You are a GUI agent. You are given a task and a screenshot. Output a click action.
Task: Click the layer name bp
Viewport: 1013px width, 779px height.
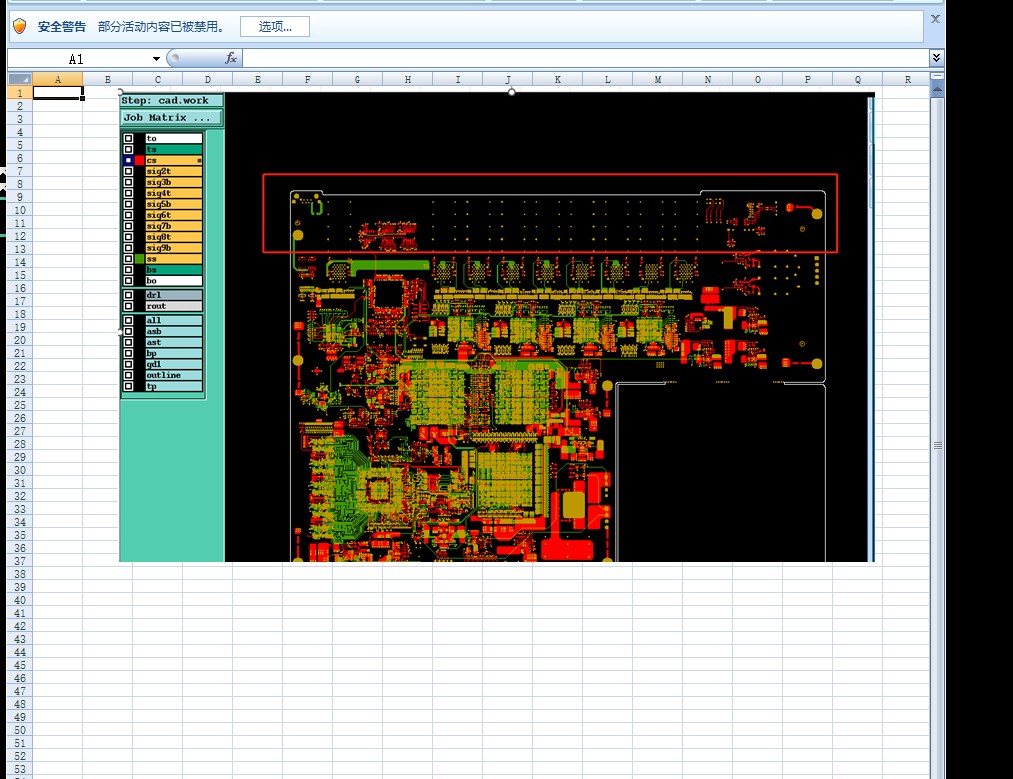(x=174, y=353)
